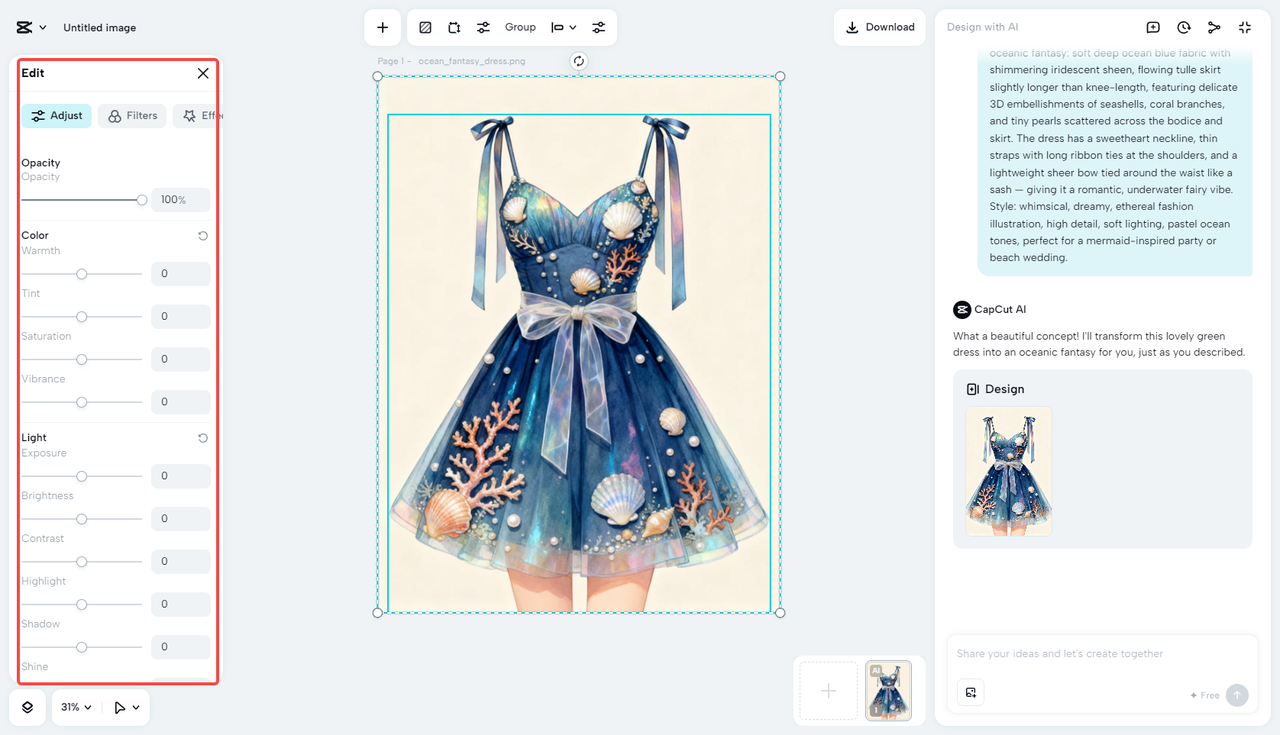This screenshot has height=735, width=1280.
Task: Open the Layers icon at bottom left
Action: [x=26, y=707]
